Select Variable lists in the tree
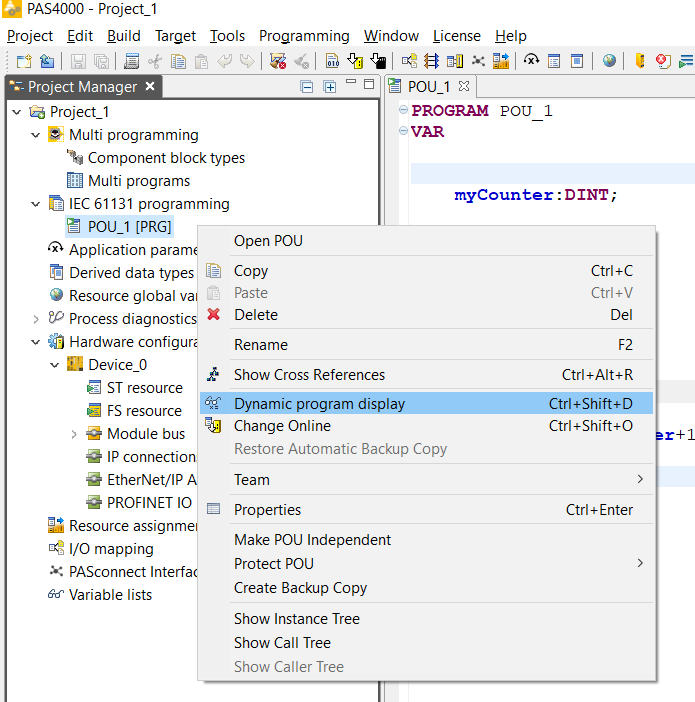 click(x=101, y=595)
